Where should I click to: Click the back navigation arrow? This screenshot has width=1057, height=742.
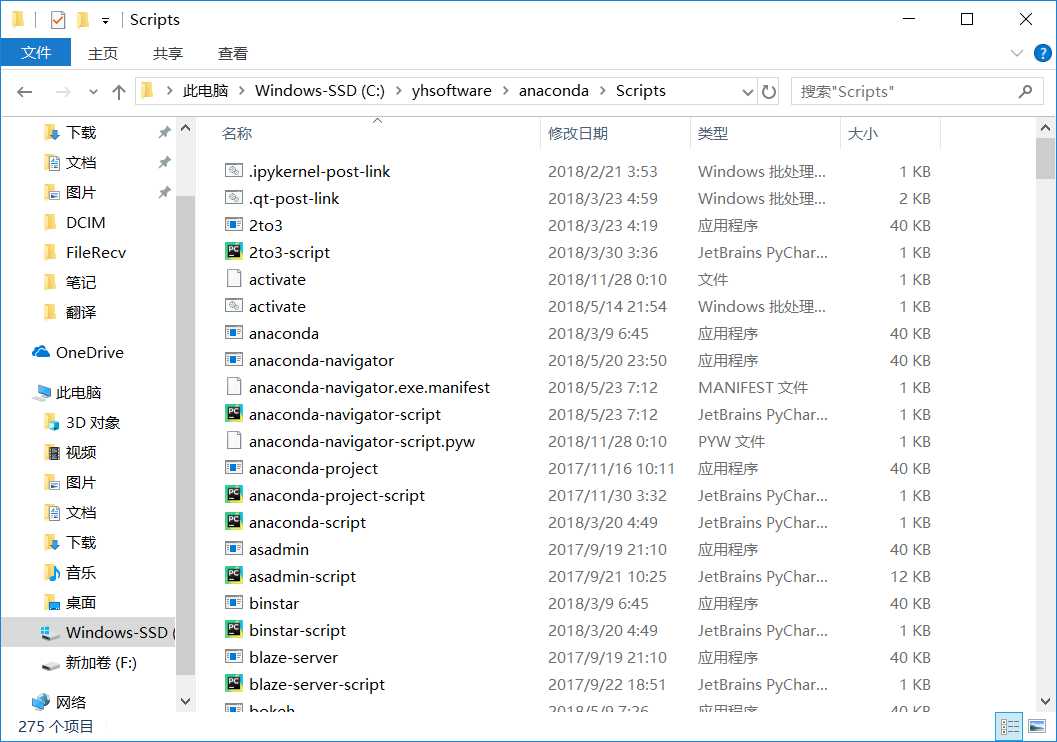click(x=24, y=91)
